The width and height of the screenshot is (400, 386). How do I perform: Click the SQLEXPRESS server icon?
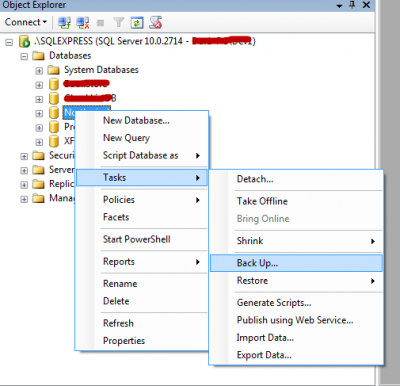(x=25, y=42)
